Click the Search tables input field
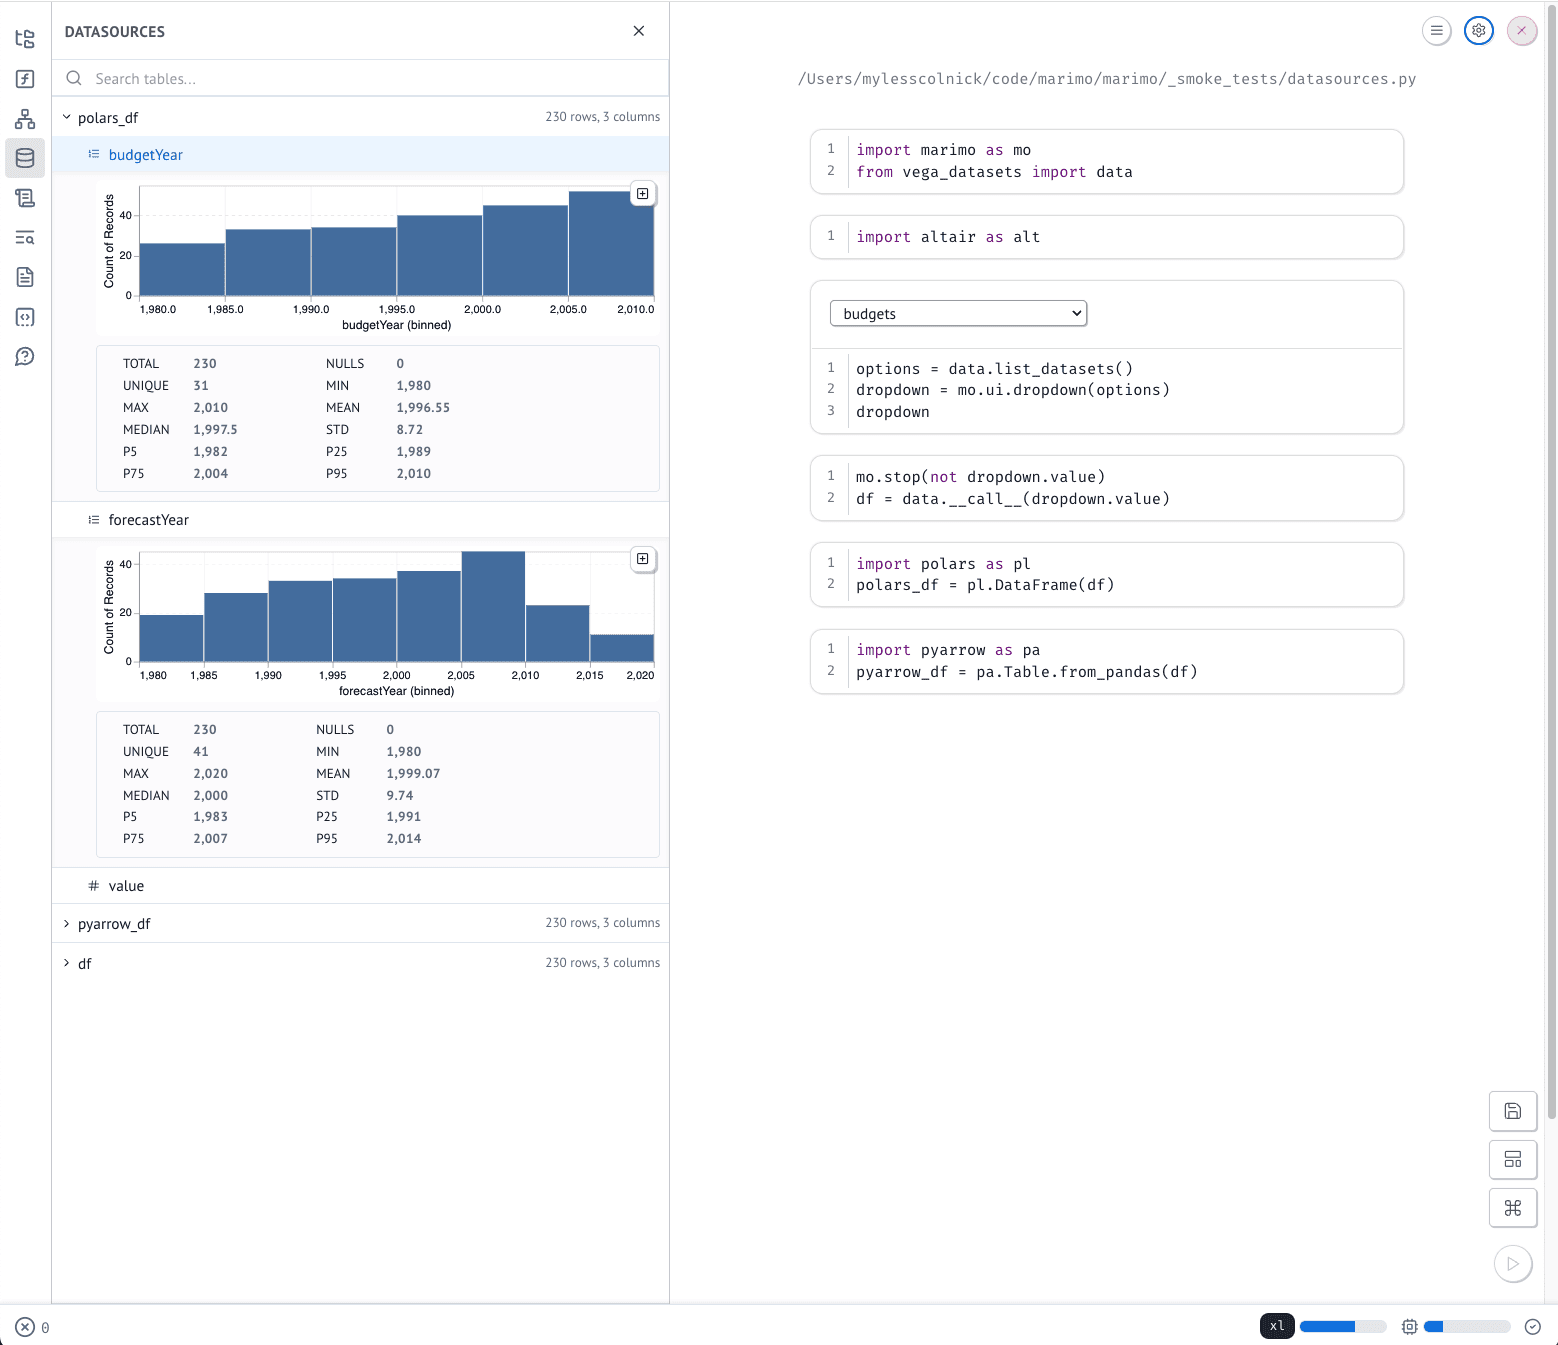 pos(370,79)
